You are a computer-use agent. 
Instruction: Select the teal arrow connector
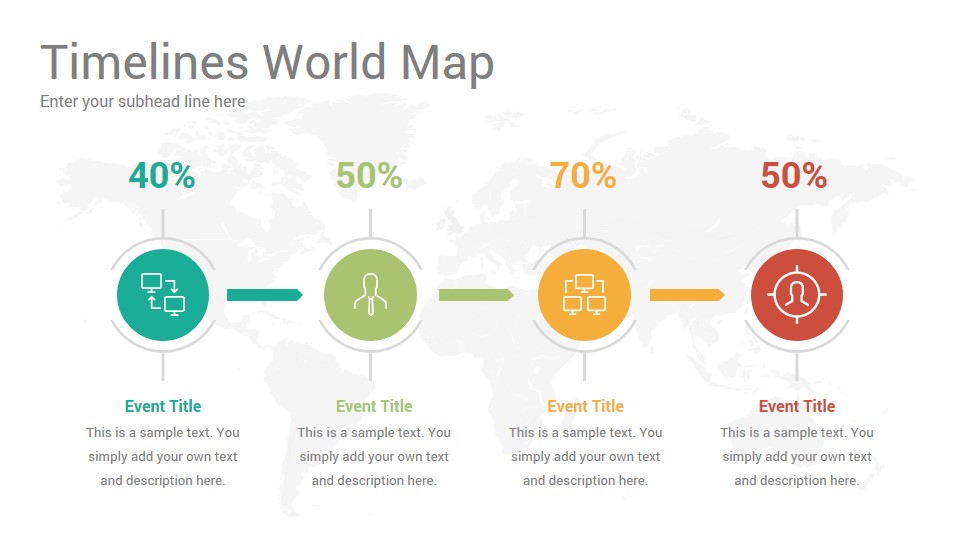point(264,295)
